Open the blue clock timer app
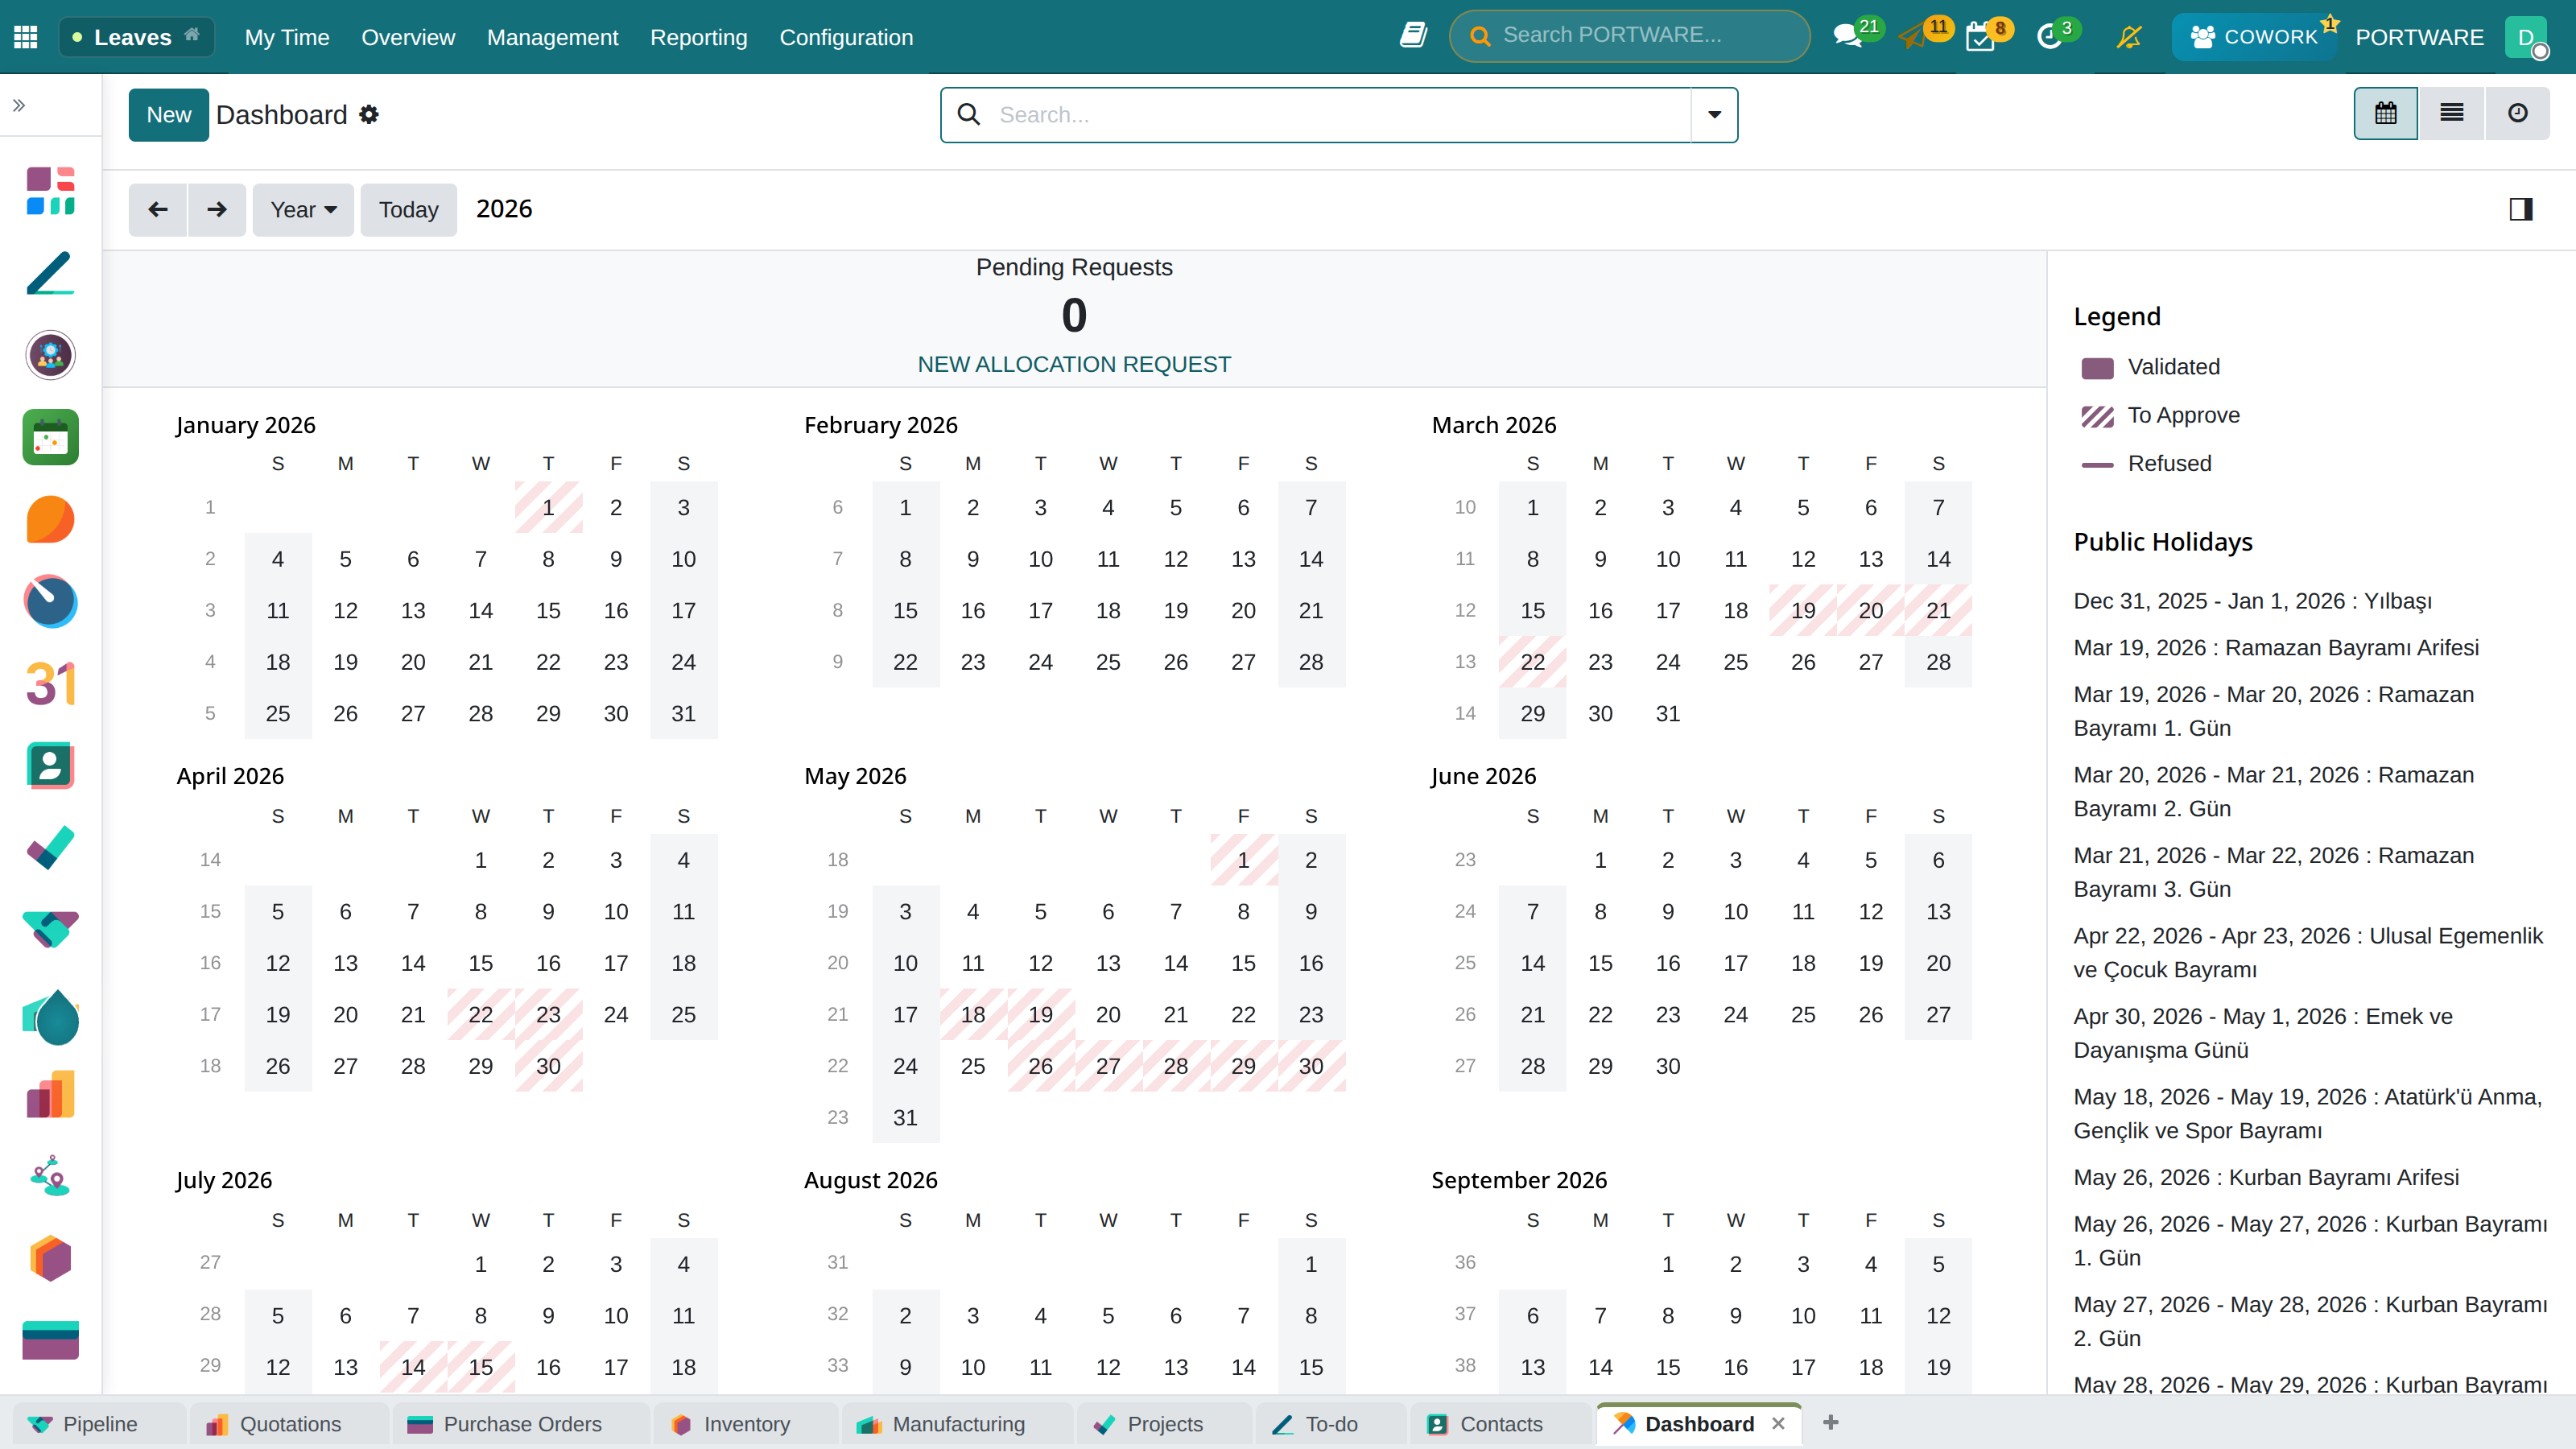The image size is (2576, 1449). pyautogui.click(x=51, y=602)
